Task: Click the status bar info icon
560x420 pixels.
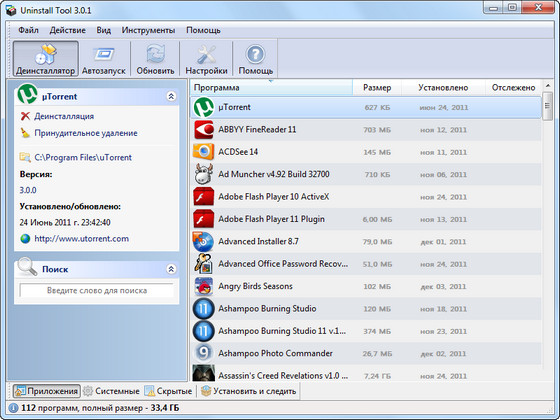Action: click(13, 408)
